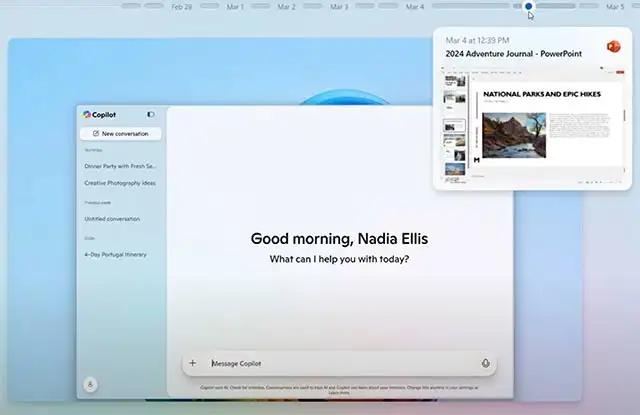Toggle the Copilot sidebar collapse icon
The image size is (640, 415).
tap(151, 115)
